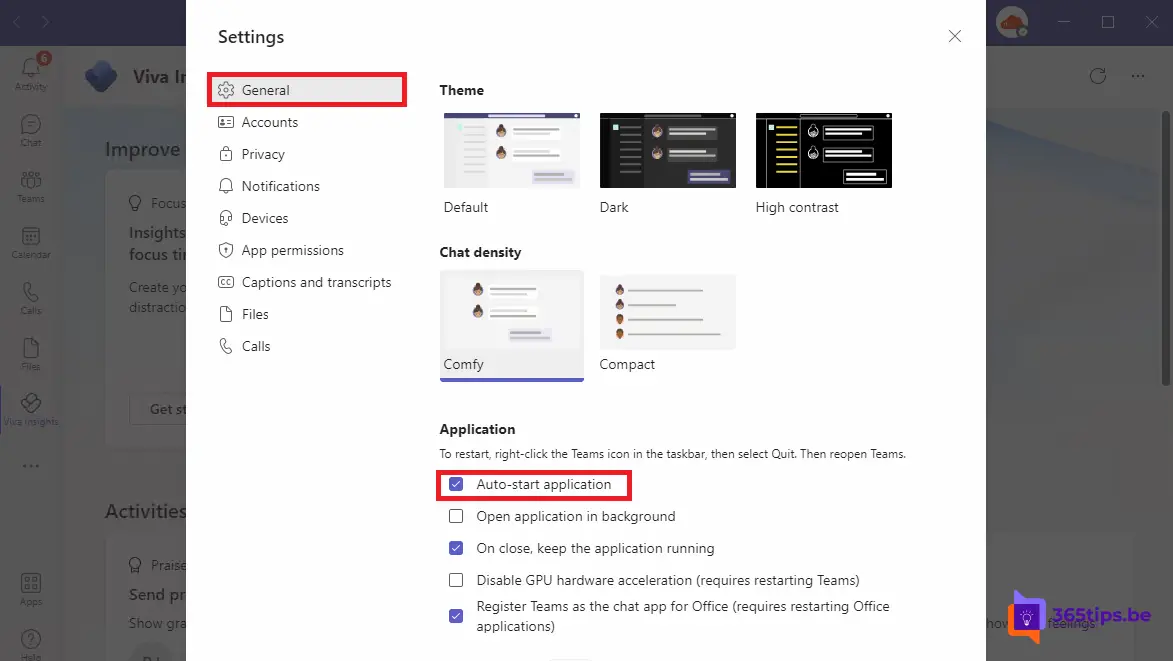Disable Auto-start application

click(456, 484)
